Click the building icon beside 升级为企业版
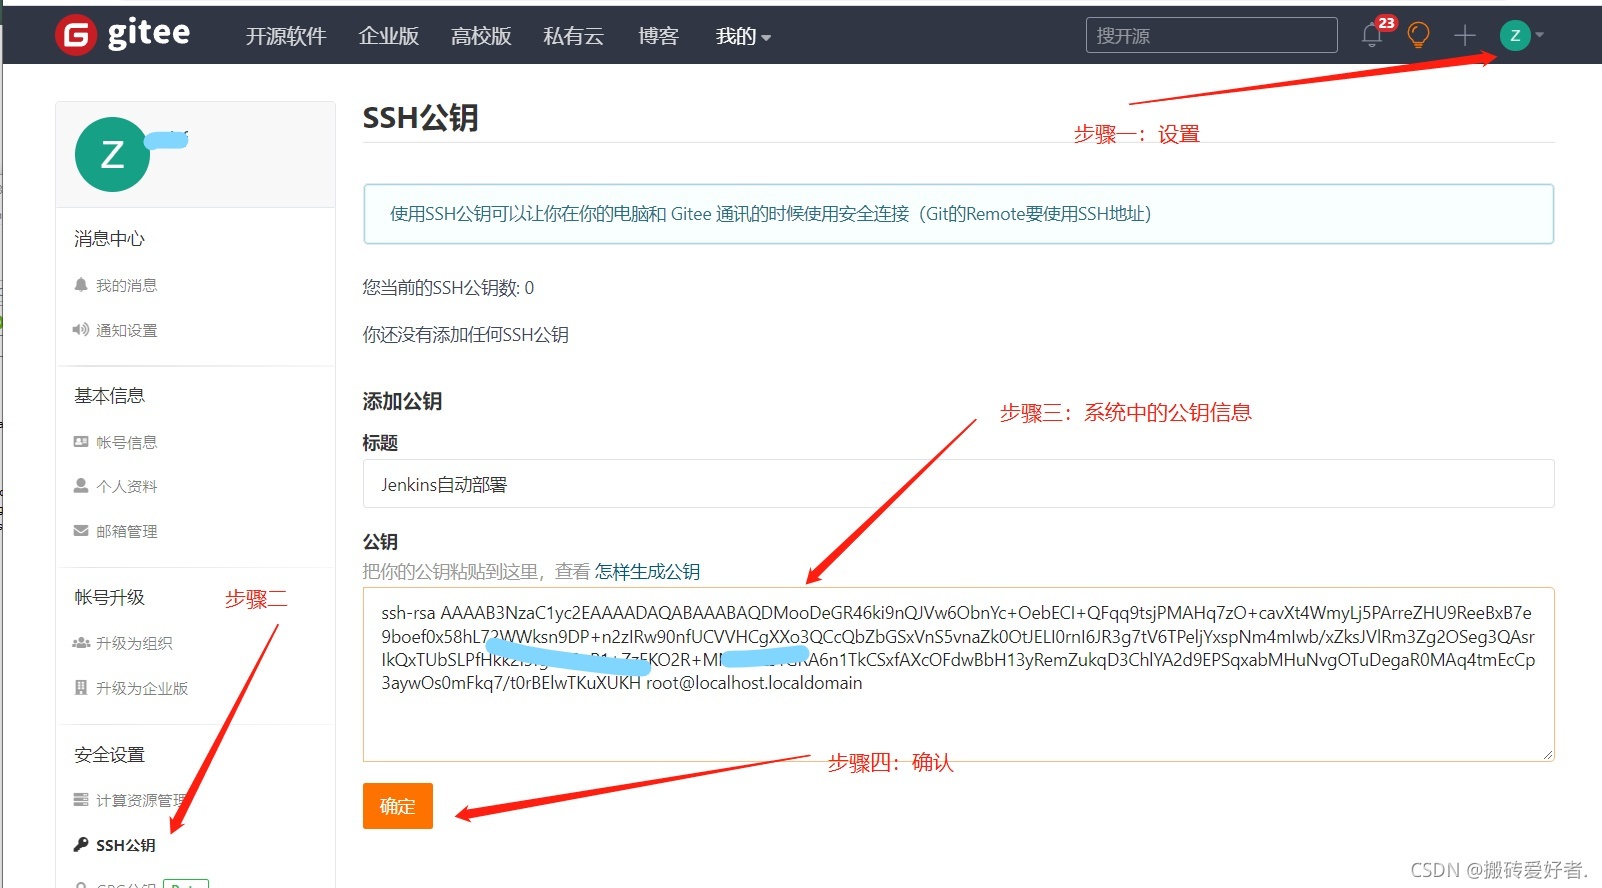This screenshot has width=1602, height=888. (x=81, y=688)
